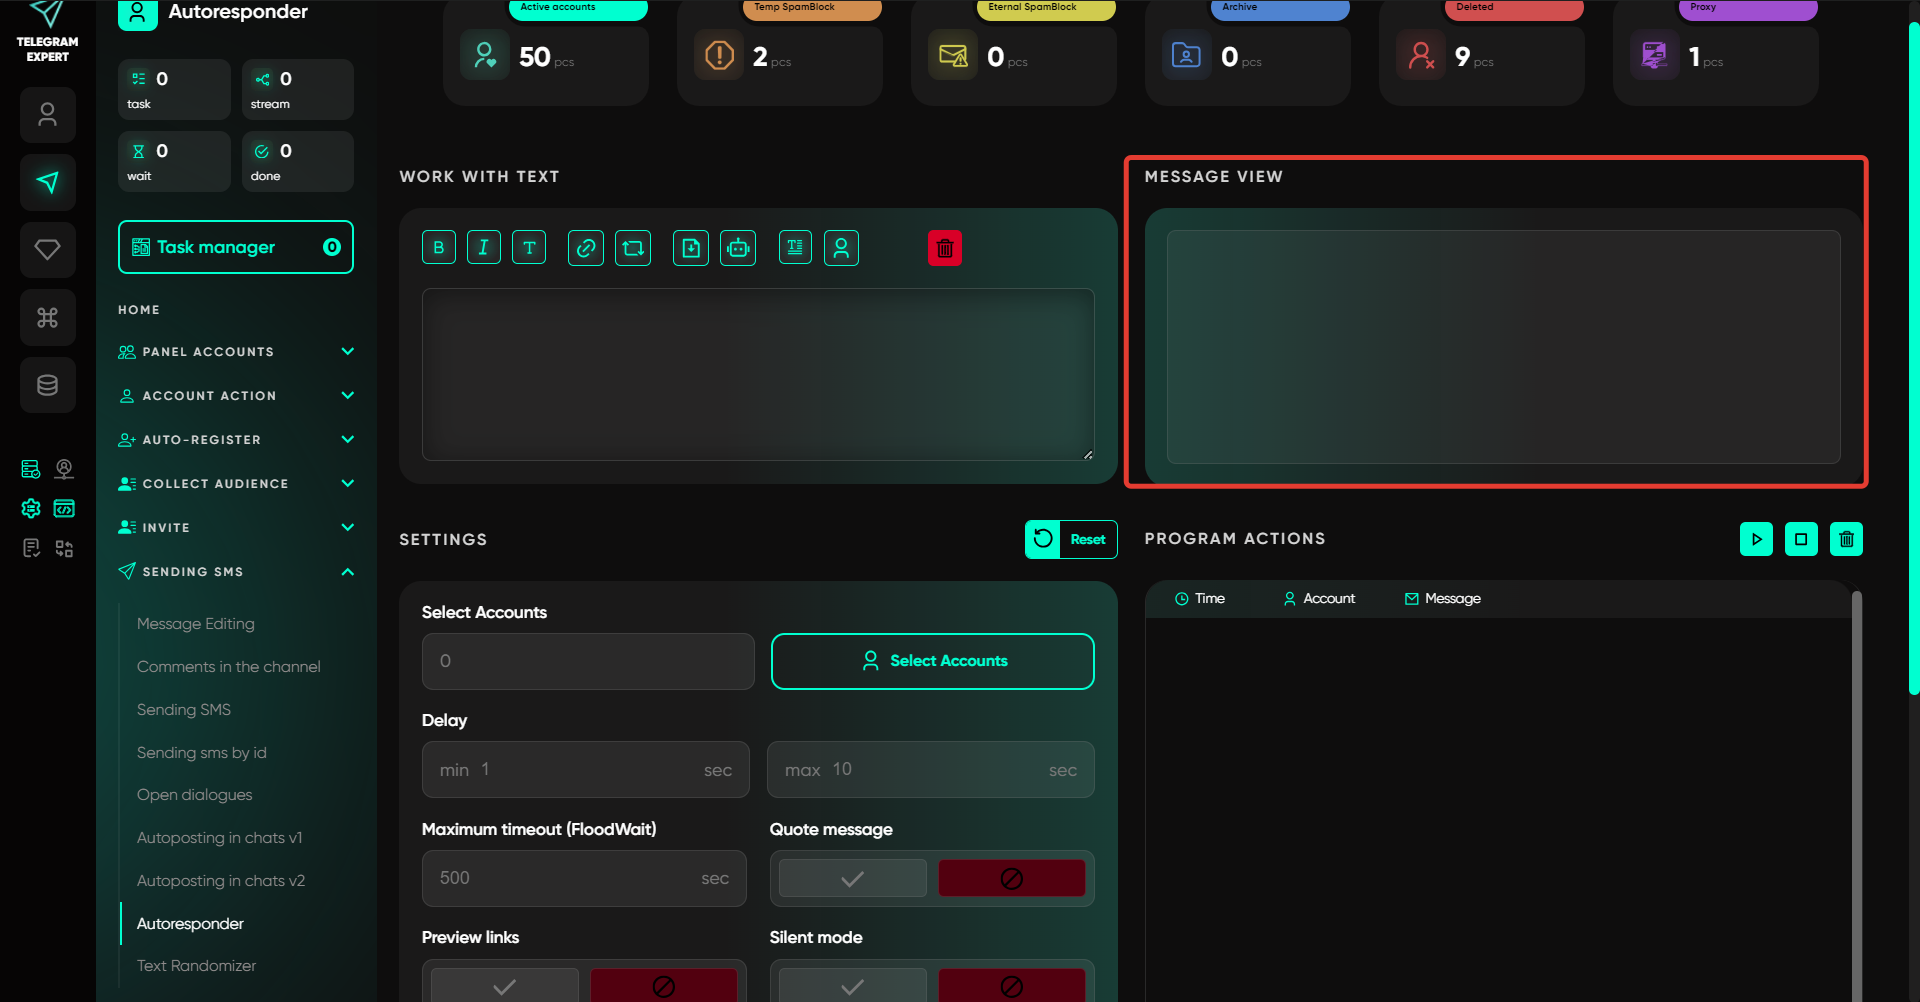Start the program with the play icon
This screenshot has width=1920, height=1002.
[x=1756, y=539]
